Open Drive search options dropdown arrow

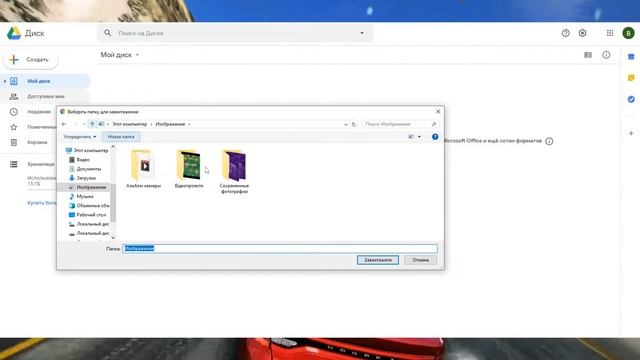pos(362,33)
